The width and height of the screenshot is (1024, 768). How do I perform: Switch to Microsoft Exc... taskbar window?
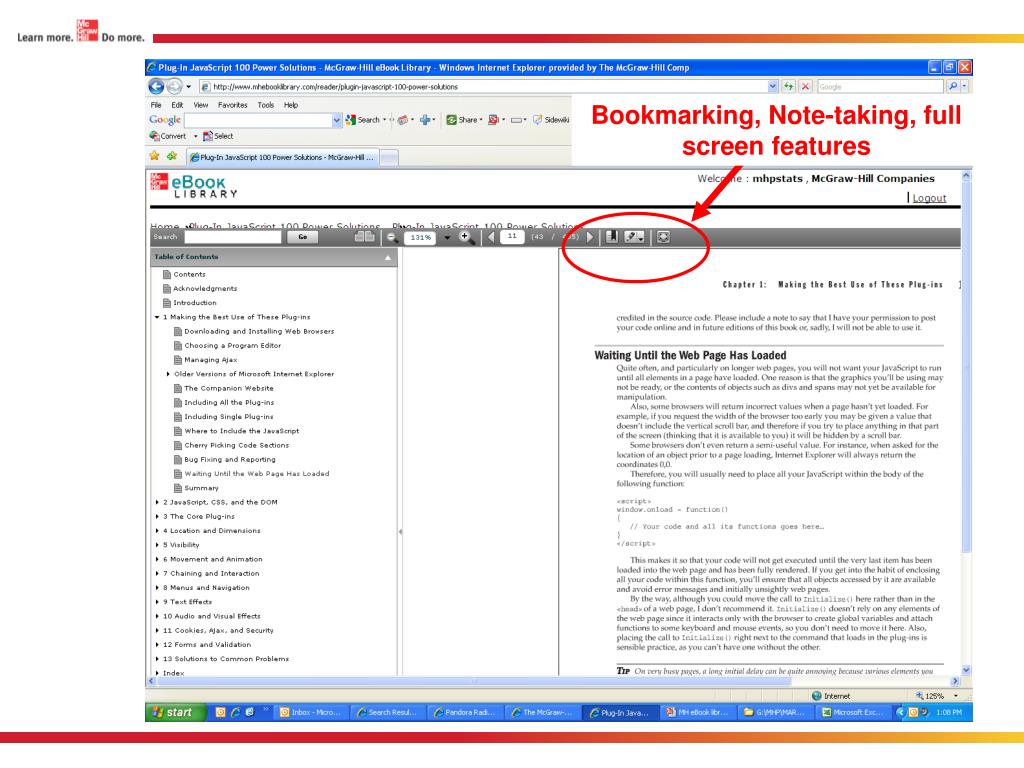[853, 712]
